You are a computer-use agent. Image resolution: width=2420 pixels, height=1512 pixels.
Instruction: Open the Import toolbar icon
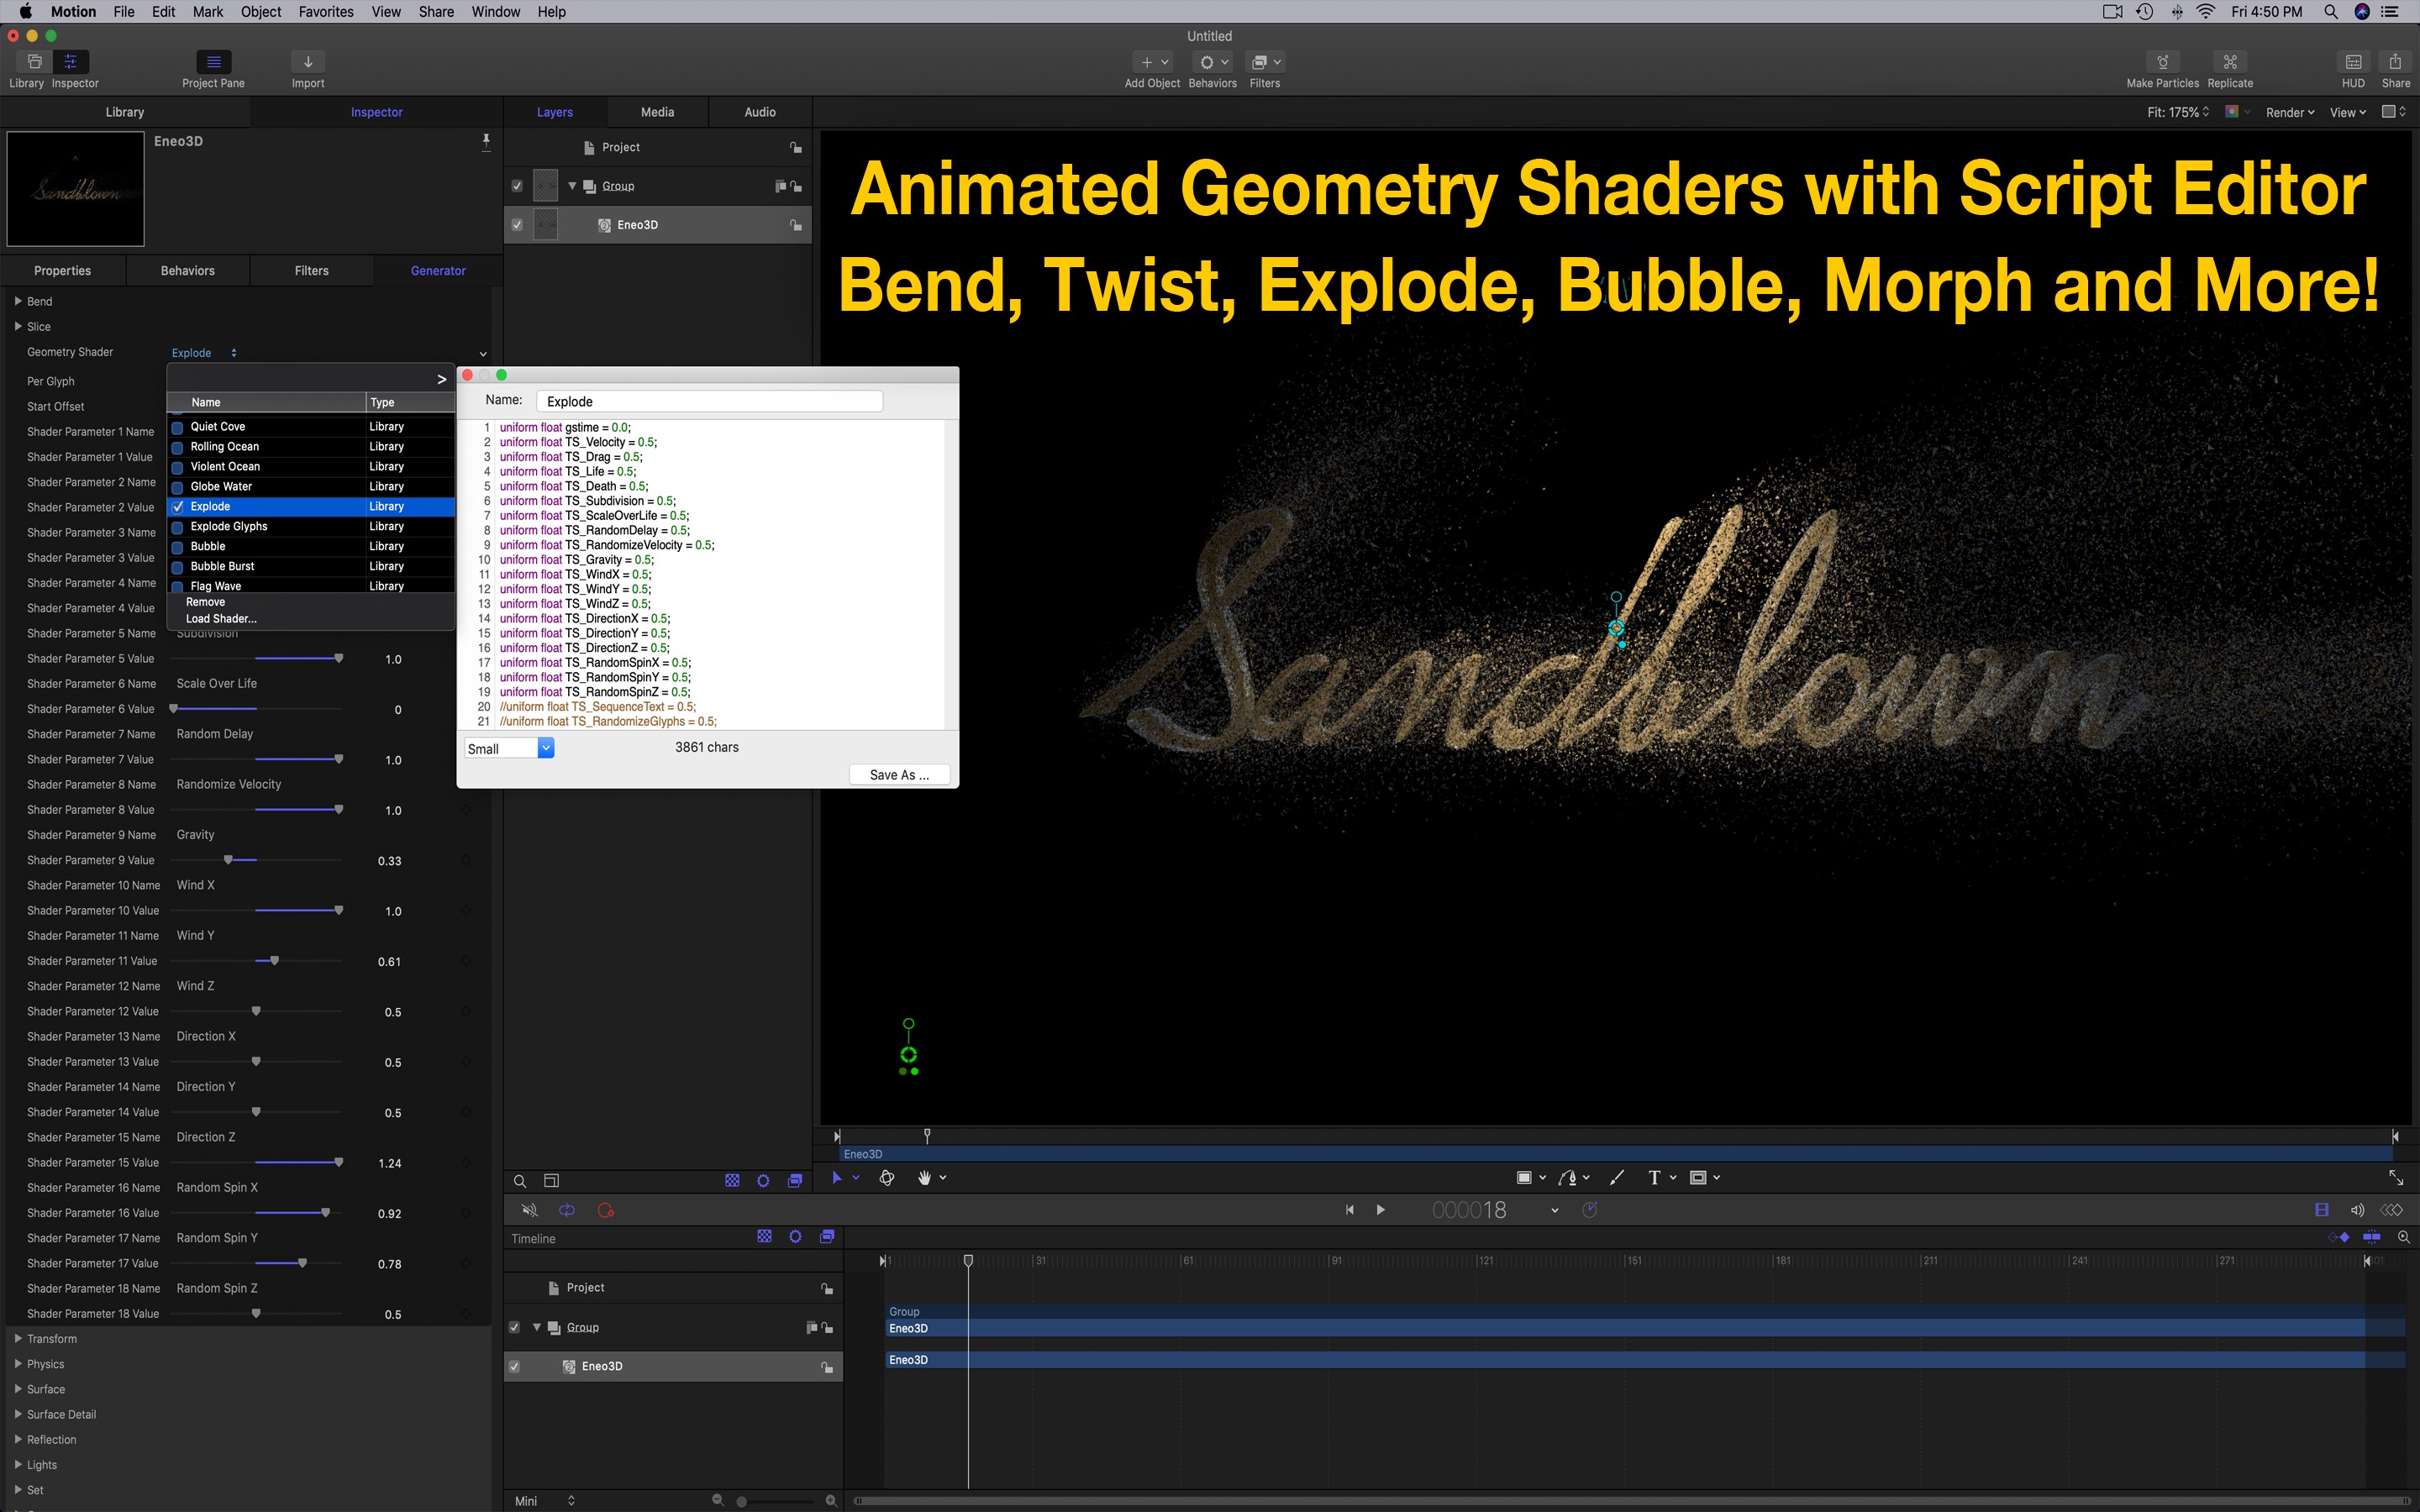pos(307,62)
